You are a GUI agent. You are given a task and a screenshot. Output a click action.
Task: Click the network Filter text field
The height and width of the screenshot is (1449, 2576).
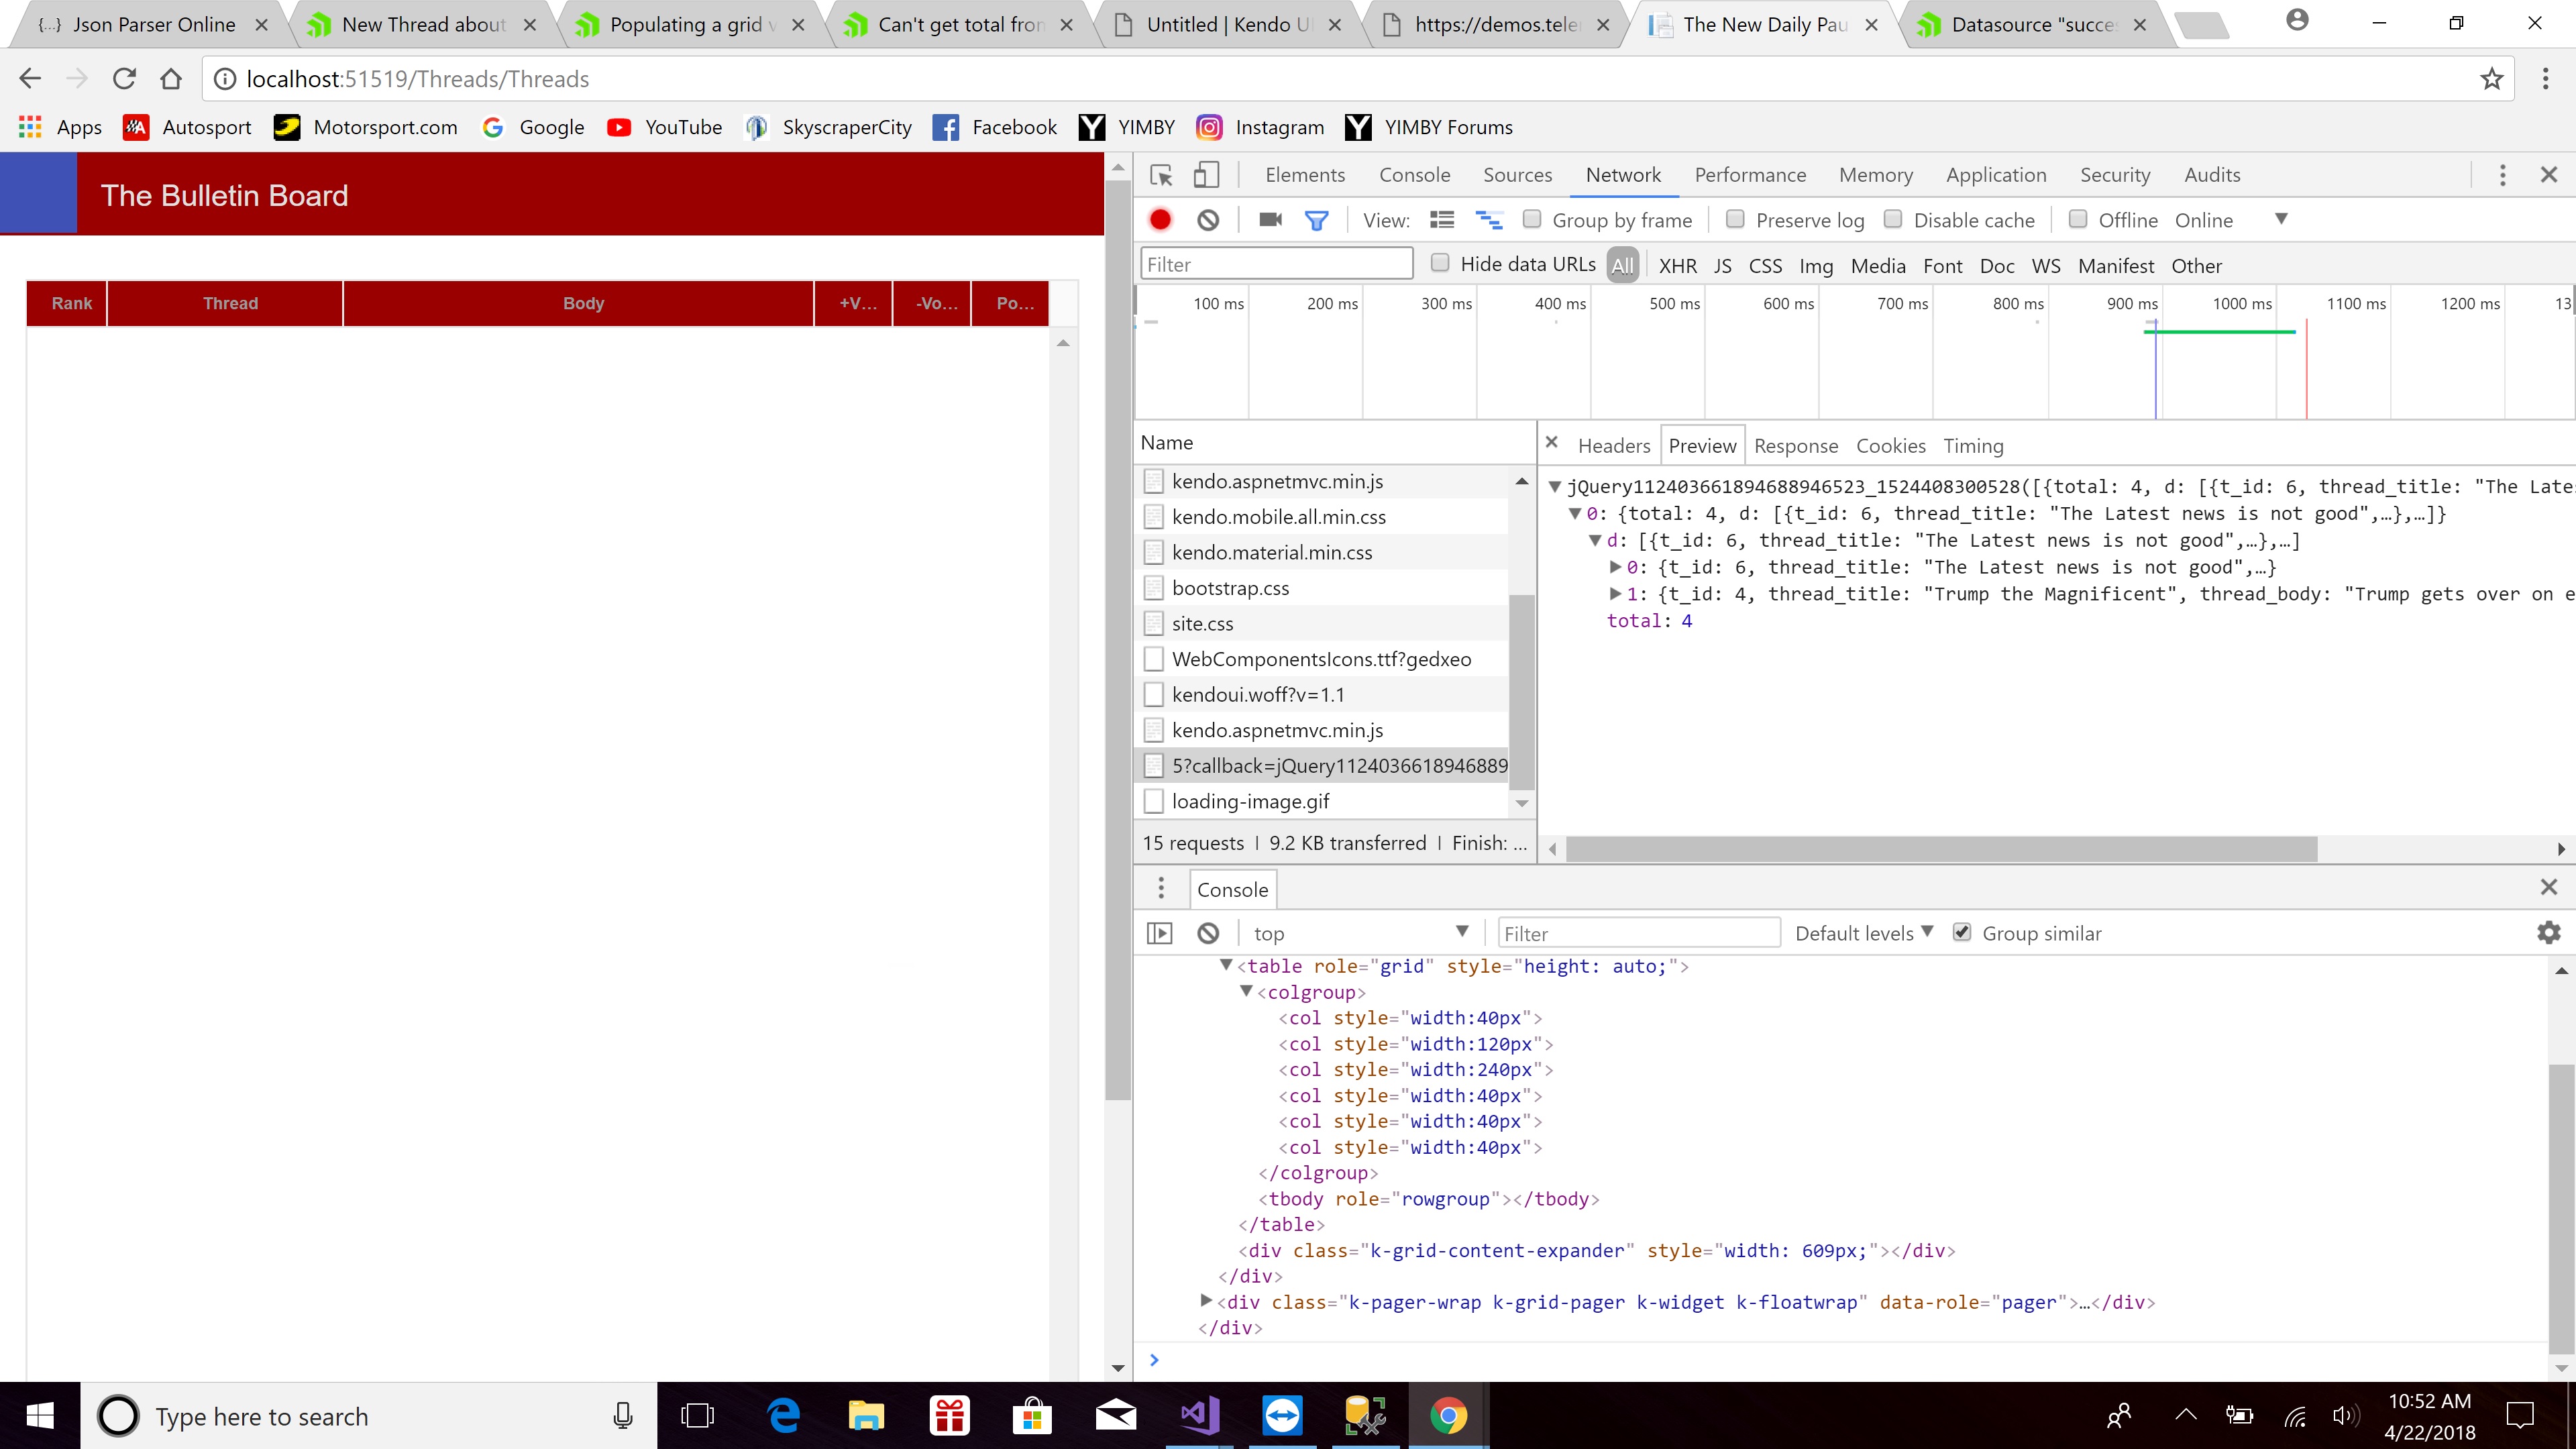pos(1275,264)
